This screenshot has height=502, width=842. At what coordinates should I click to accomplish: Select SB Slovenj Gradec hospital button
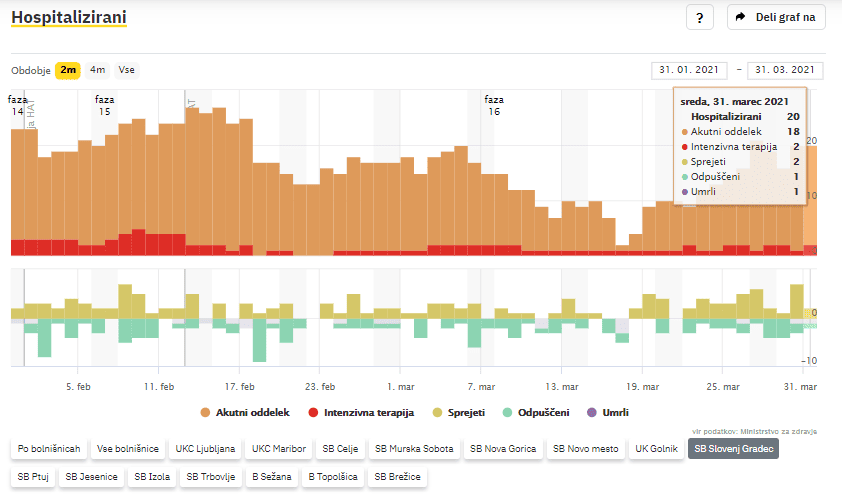(x=733, y=450)
